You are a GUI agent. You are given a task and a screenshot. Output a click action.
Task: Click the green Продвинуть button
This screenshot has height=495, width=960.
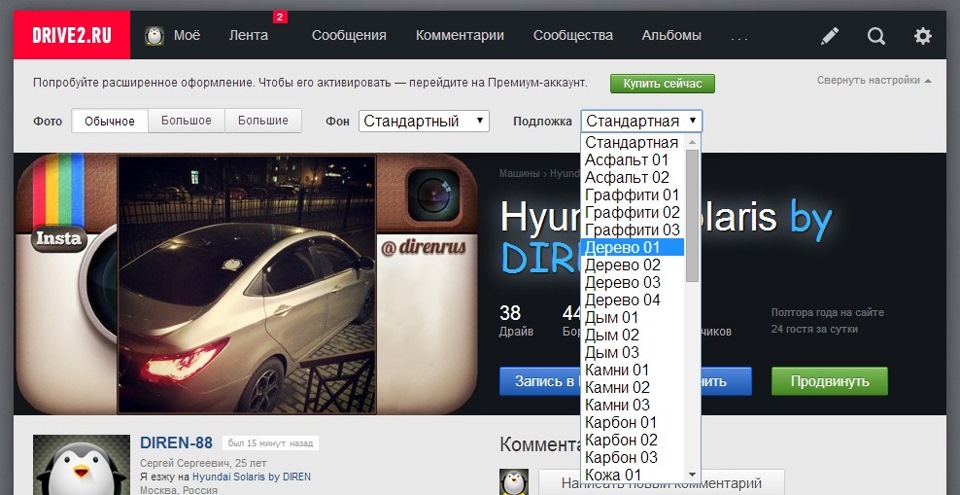click(x=830, y=381)
